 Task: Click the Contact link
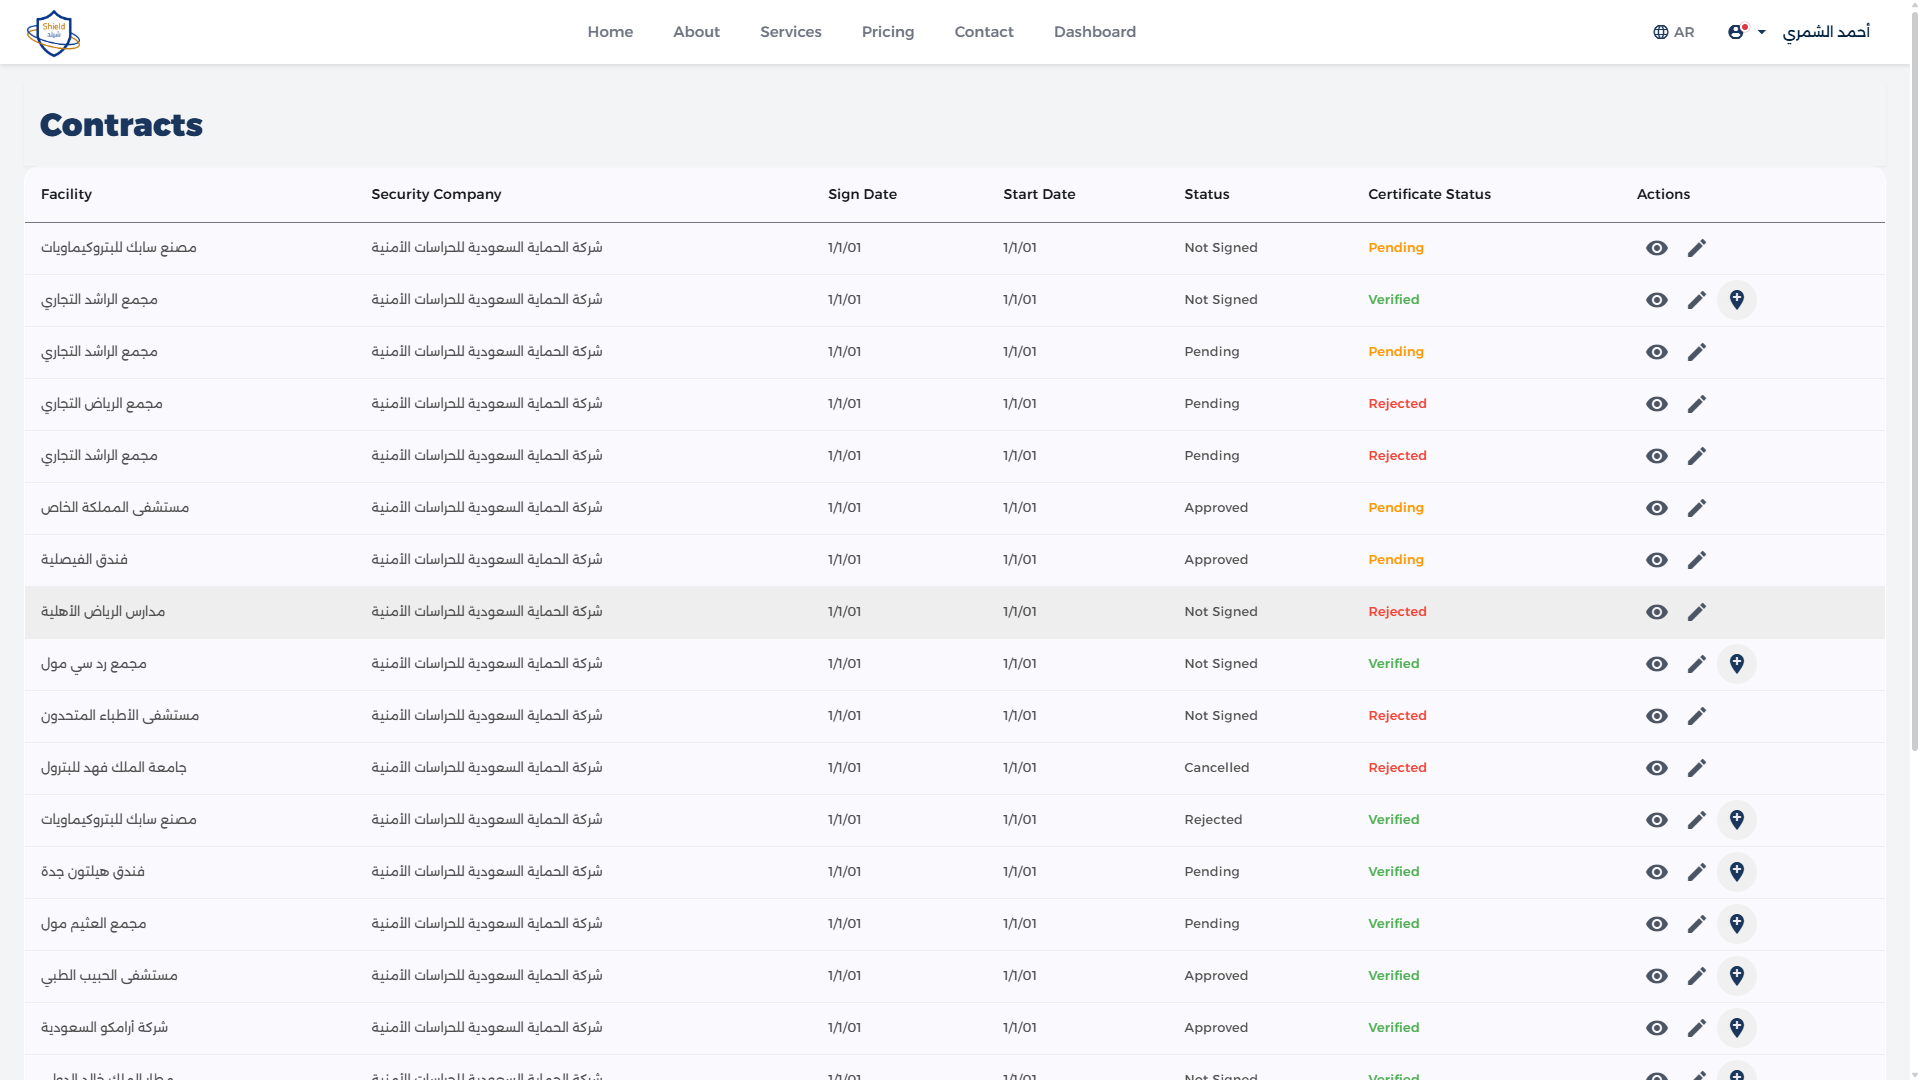983,32
